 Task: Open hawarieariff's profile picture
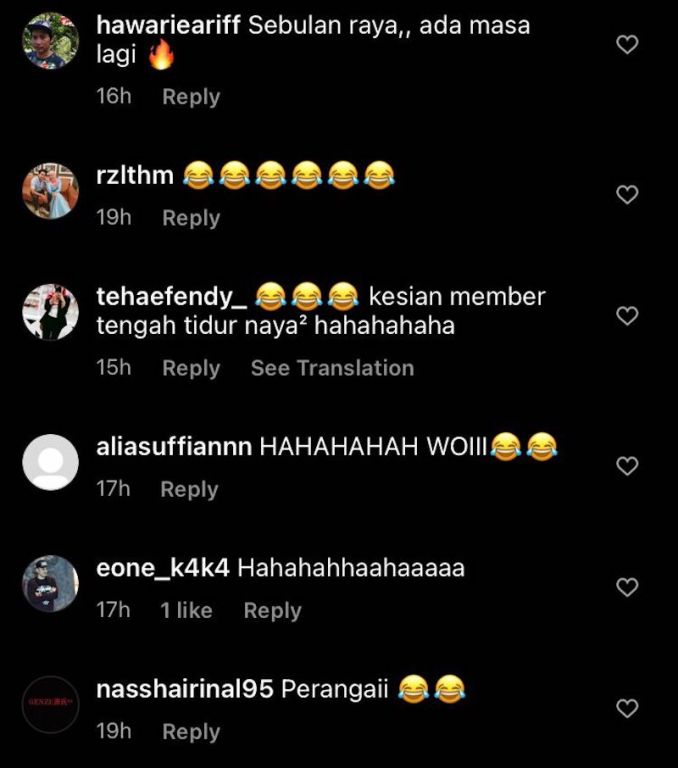50,41
